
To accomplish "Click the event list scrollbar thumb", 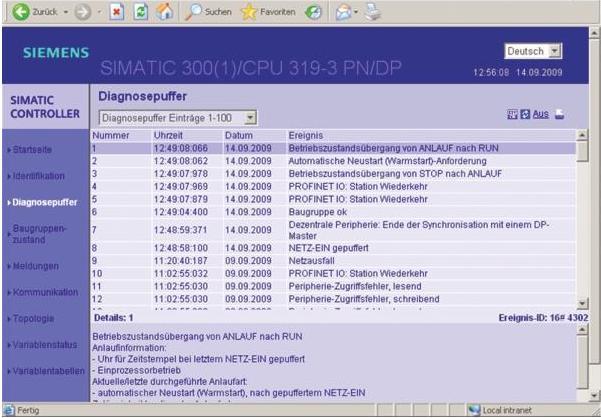I will [x=582, y=152].
